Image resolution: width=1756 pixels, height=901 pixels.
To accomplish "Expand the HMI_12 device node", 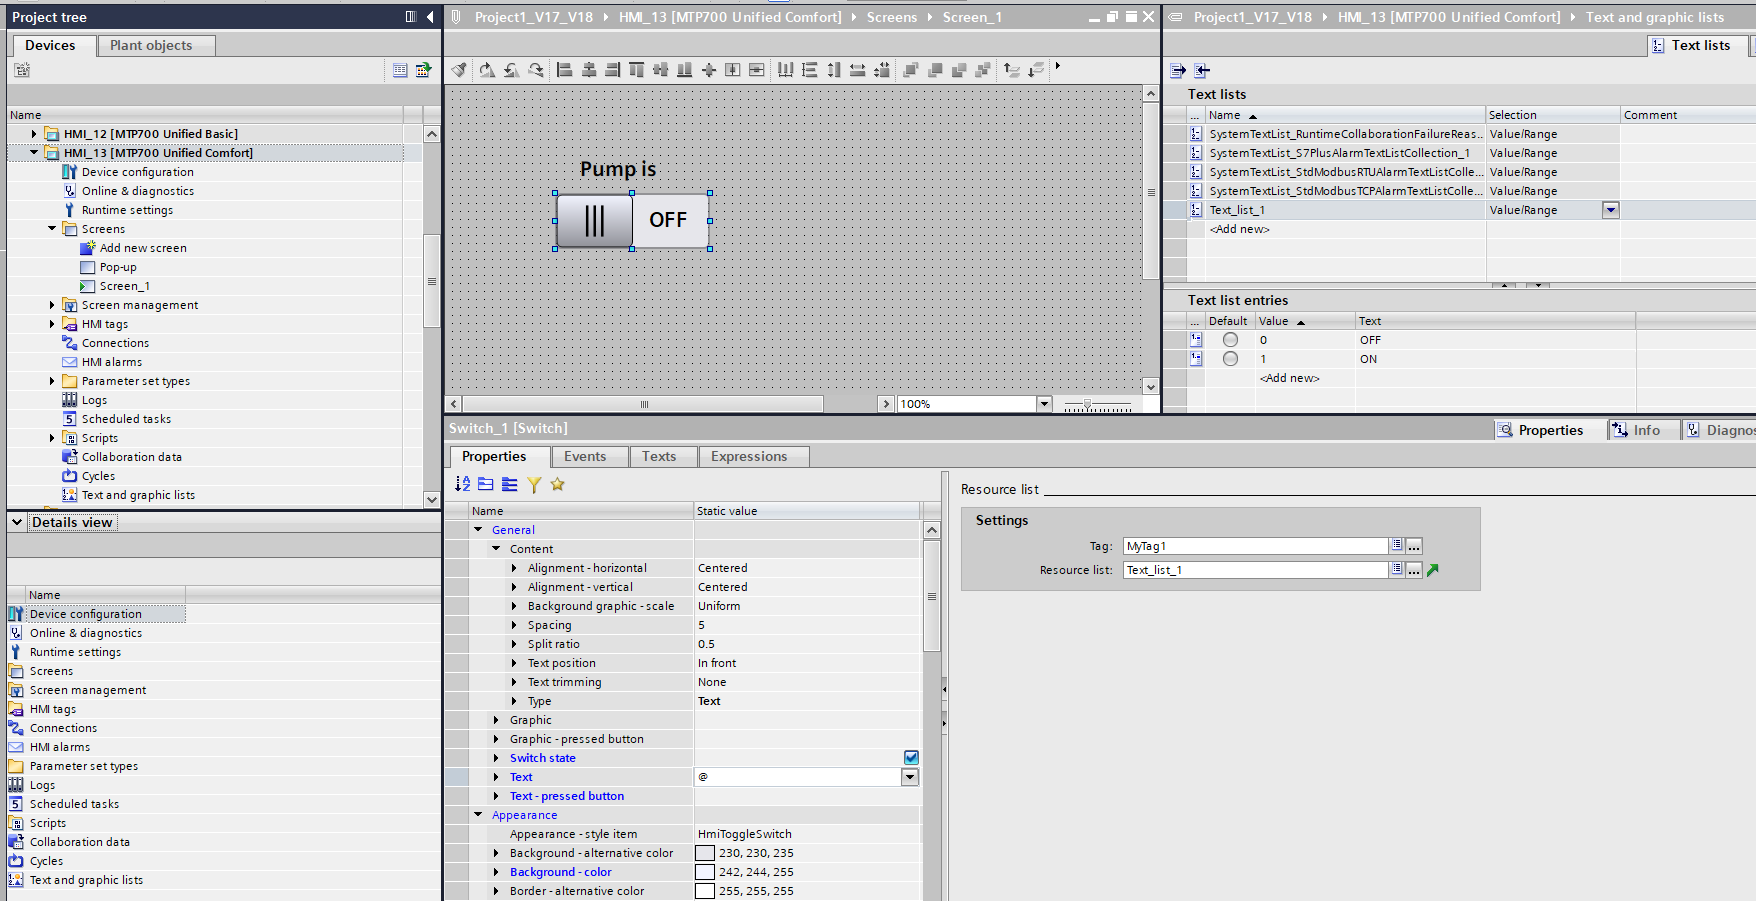I will (34, 134).
